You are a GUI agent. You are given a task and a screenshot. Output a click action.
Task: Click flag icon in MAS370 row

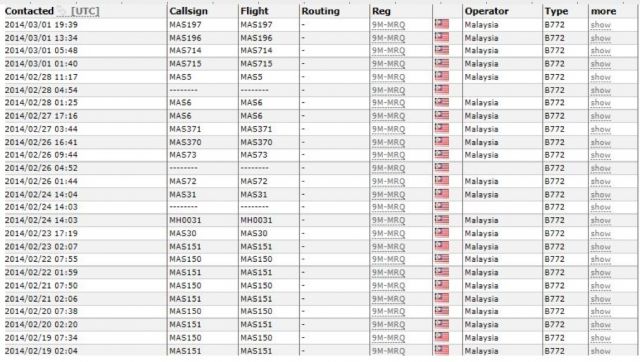click(x=442, y=142)
